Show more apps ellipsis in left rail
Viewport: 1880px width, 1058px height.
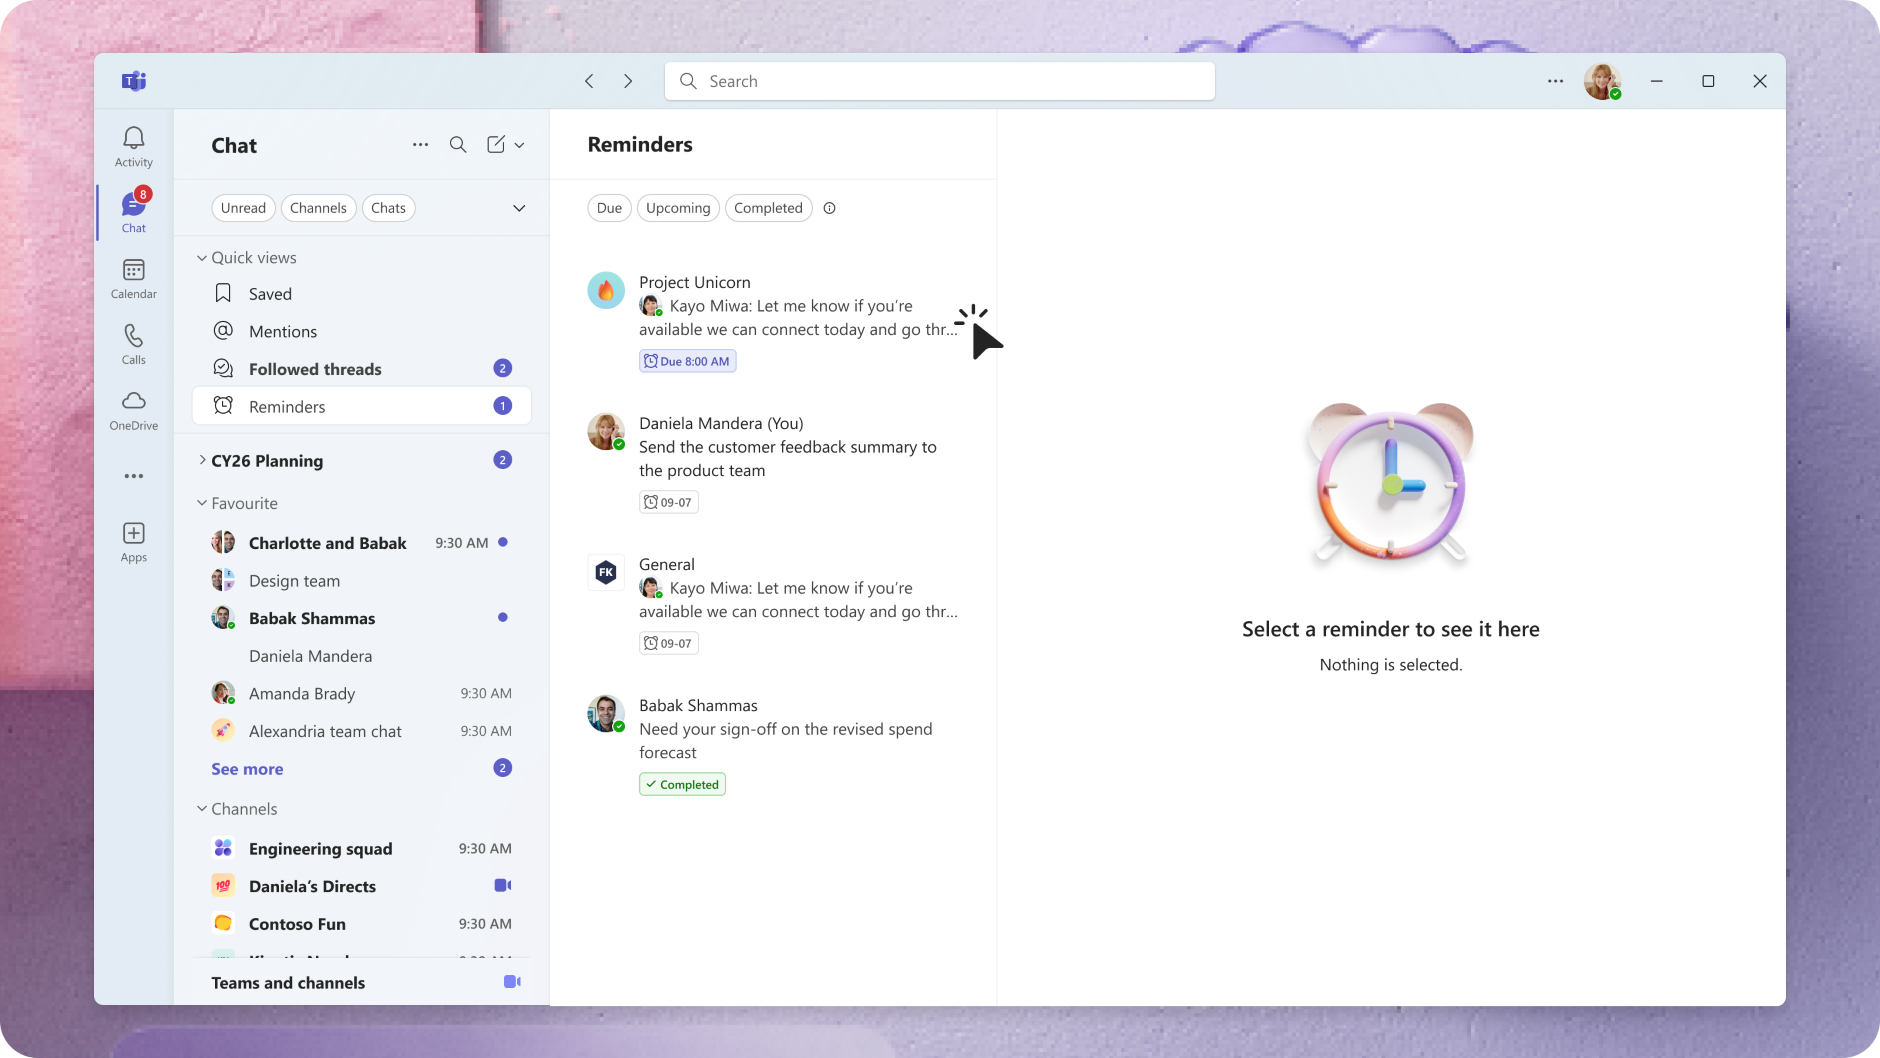coord(134,476)
